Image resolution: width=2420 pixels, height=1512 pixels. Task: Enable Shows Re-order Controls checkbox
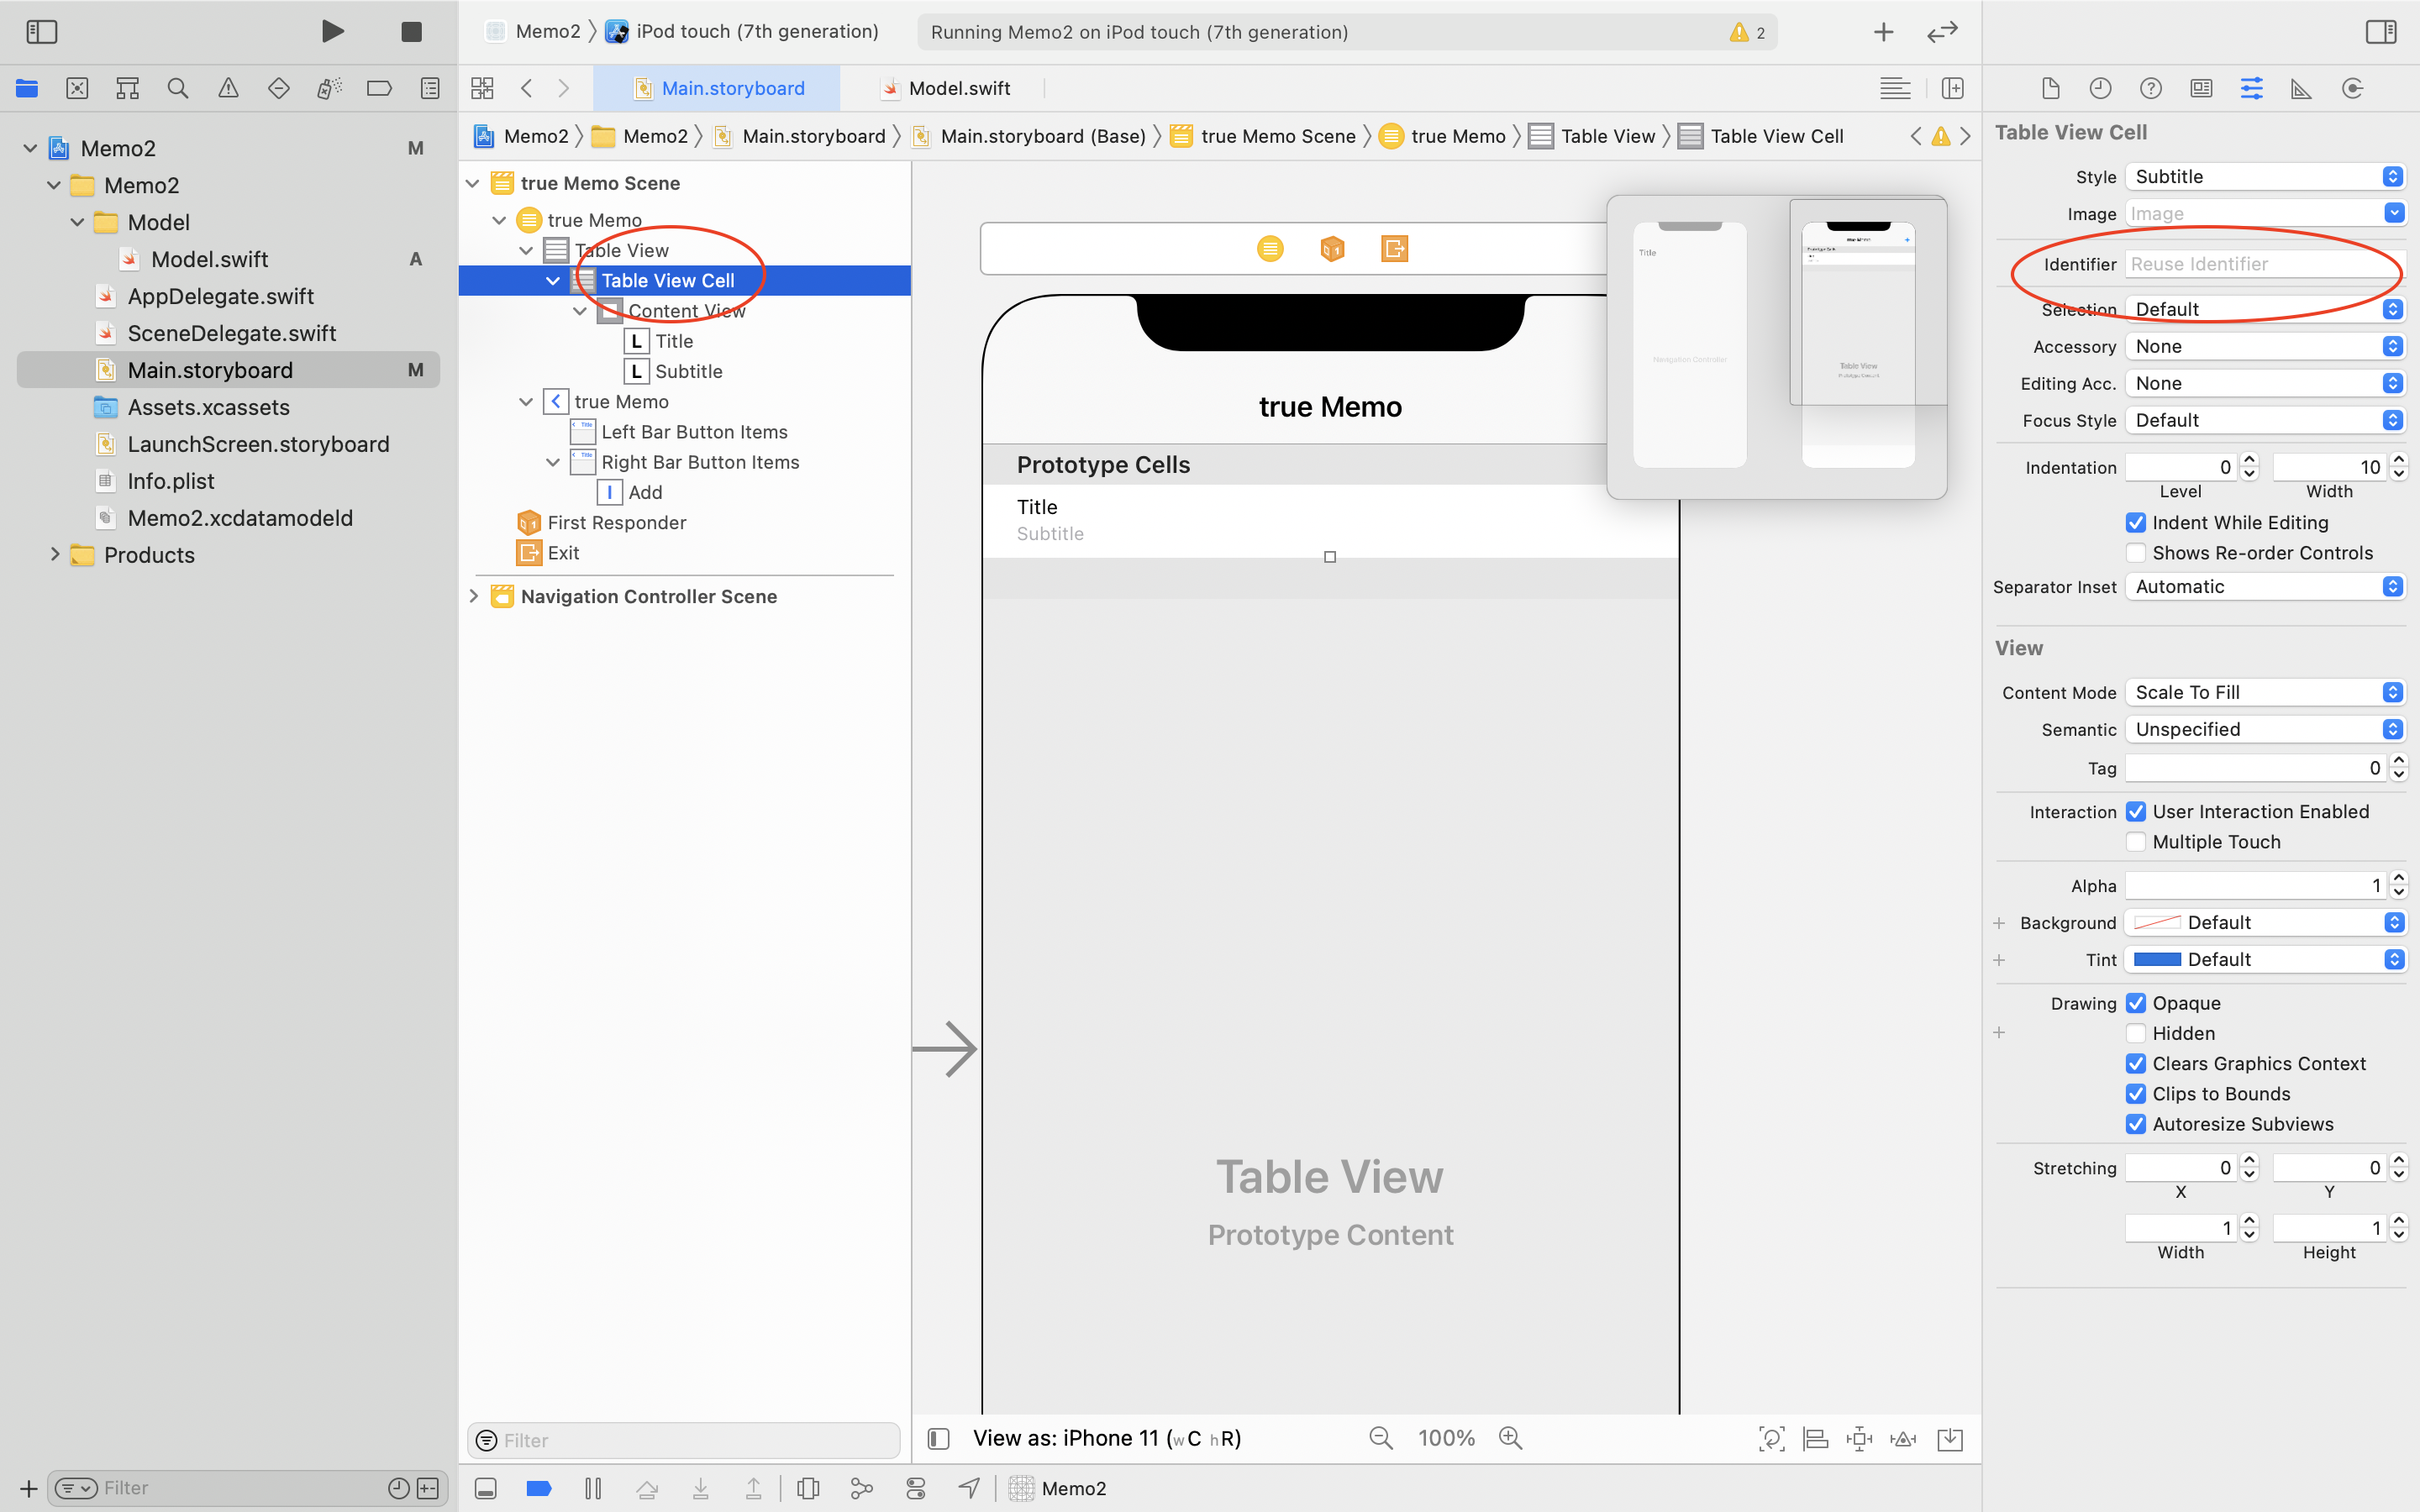click(x=2136, y=553)
